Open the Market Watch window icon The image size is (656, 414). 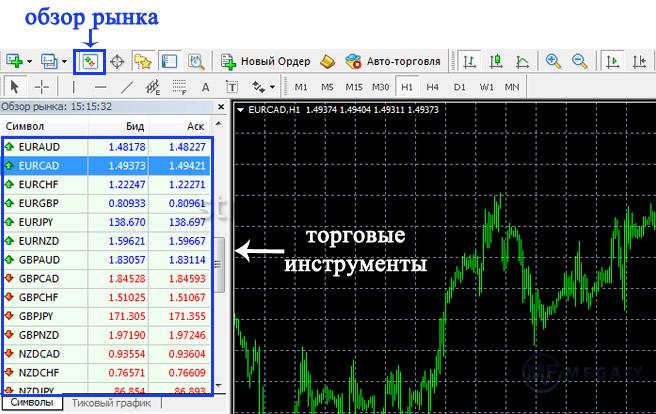pos(90,61)
